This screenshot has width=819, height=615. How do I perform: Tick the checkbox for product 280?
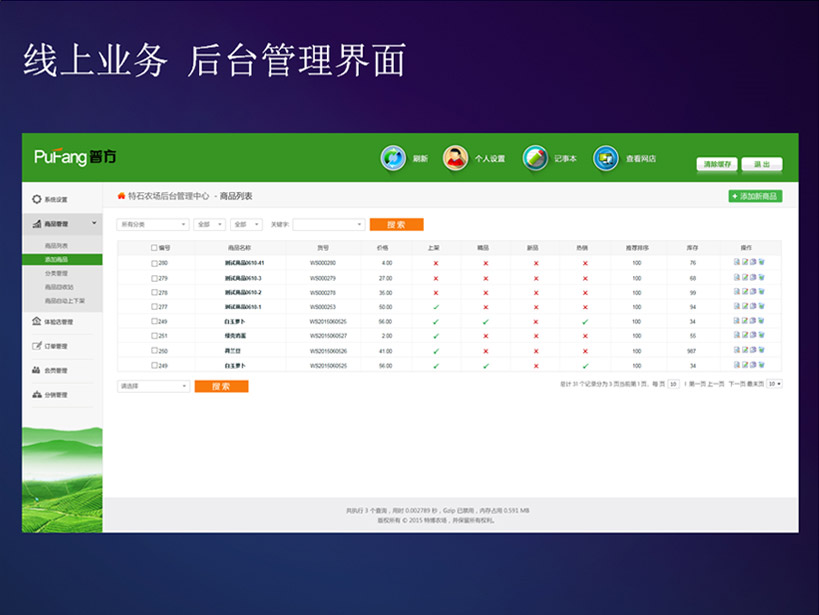(x=154, y=263)
